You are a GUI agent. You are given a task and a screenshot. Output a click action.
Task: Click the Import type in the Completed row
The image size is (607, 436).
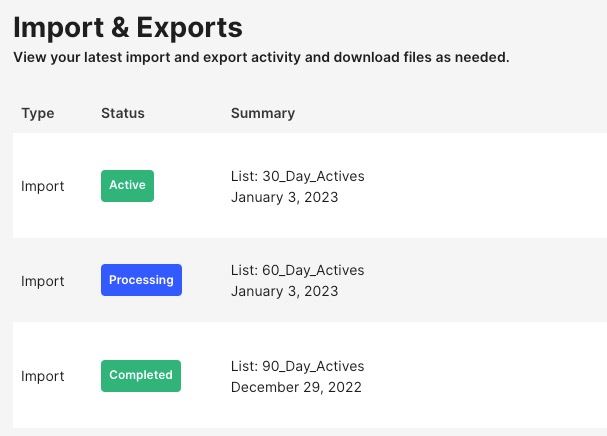pyautogui.click(x=43, y=377)
